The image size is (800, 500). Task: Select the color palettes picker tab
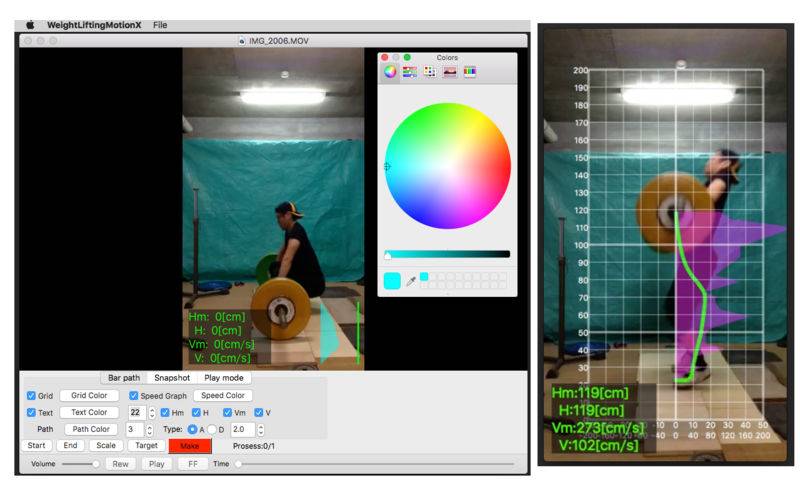point(430,72)
